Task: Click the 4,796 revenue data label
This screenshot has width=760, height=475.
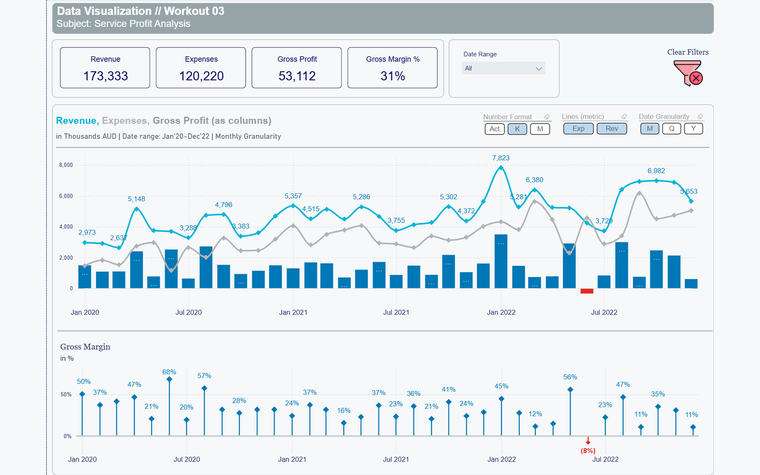Action: [x=223, y=205]
